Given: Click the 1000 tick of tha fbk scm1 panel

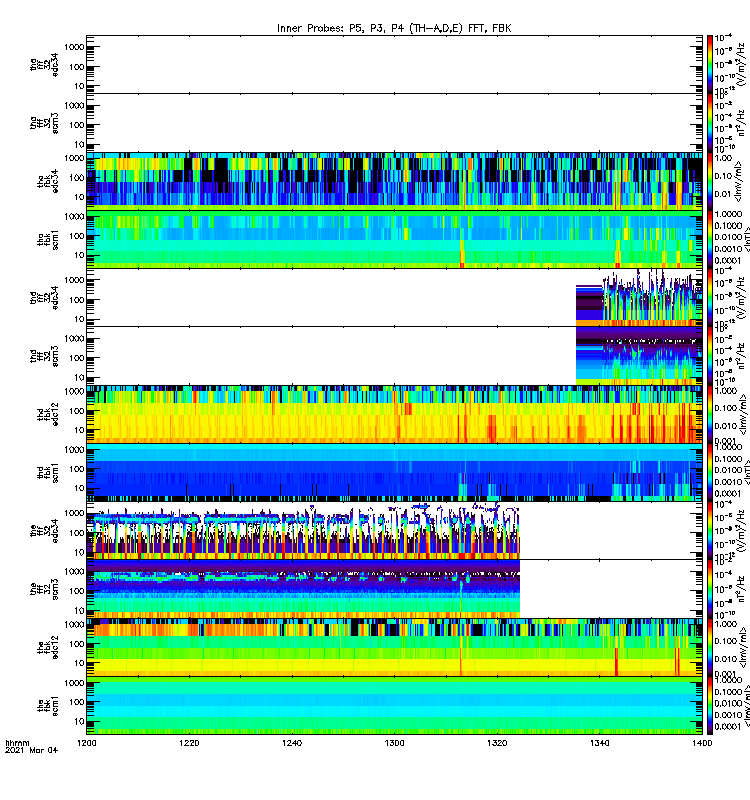Looking at the screenshot, I should pos(74,217).
